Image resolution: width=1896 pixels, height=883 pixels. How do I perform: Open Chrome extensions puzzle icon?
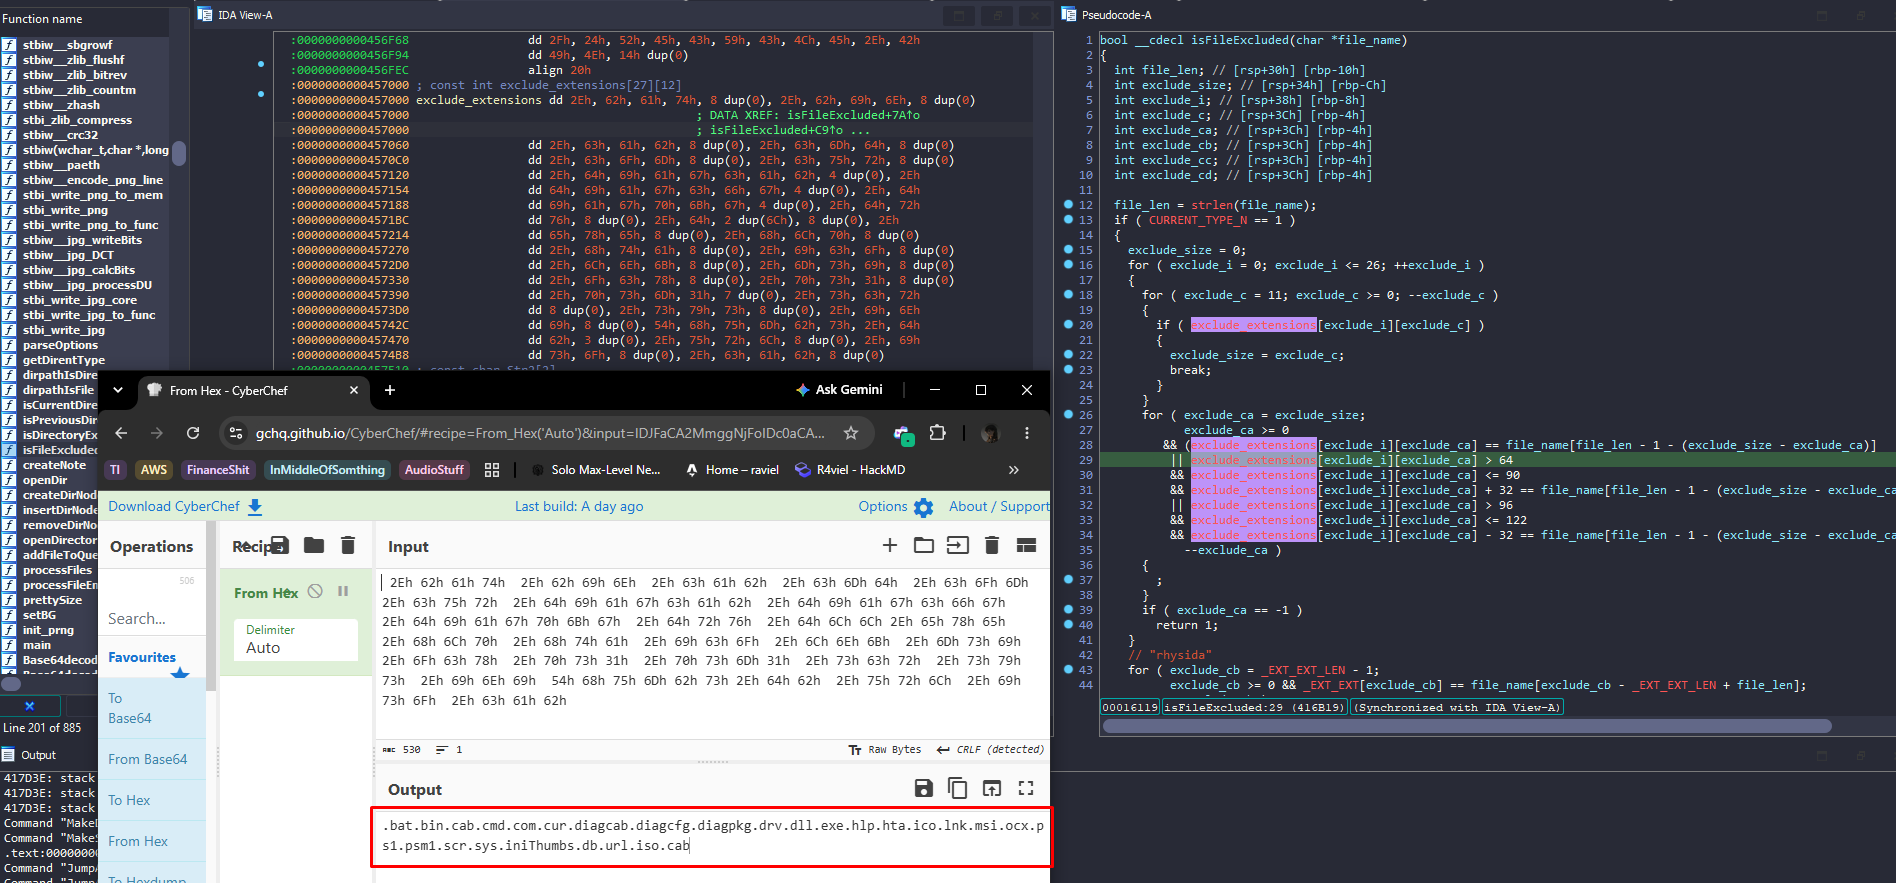(937, 433)
